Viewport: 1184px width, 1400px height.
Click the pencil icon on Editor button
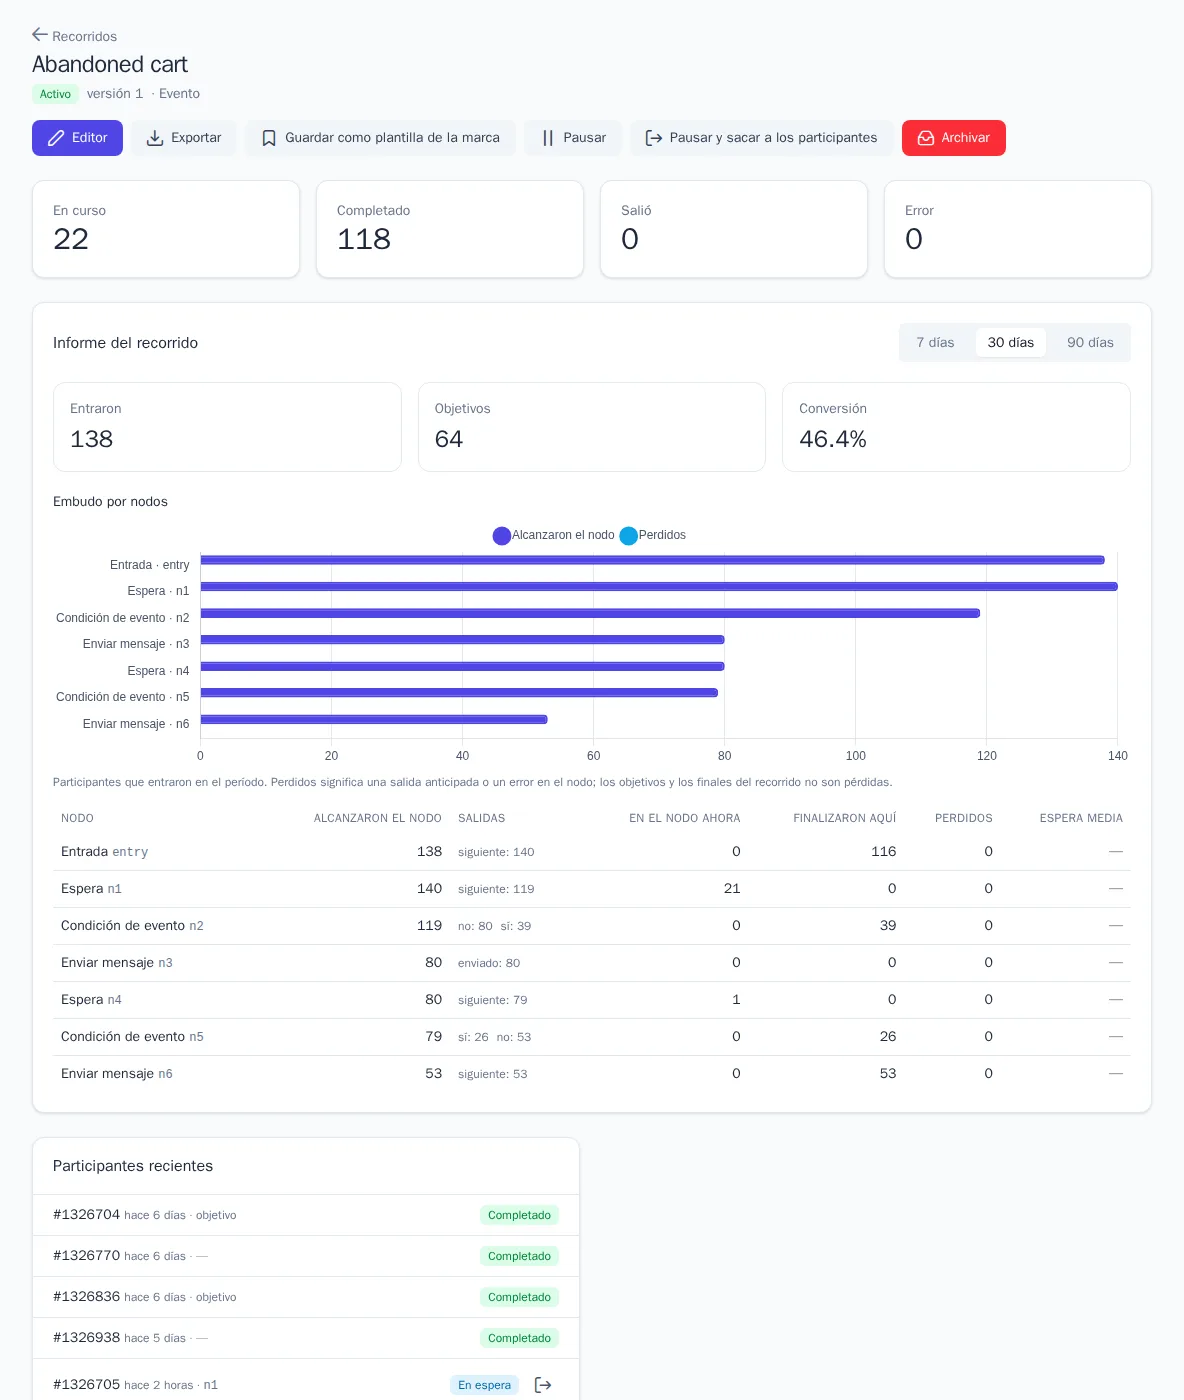coord(57,138)
